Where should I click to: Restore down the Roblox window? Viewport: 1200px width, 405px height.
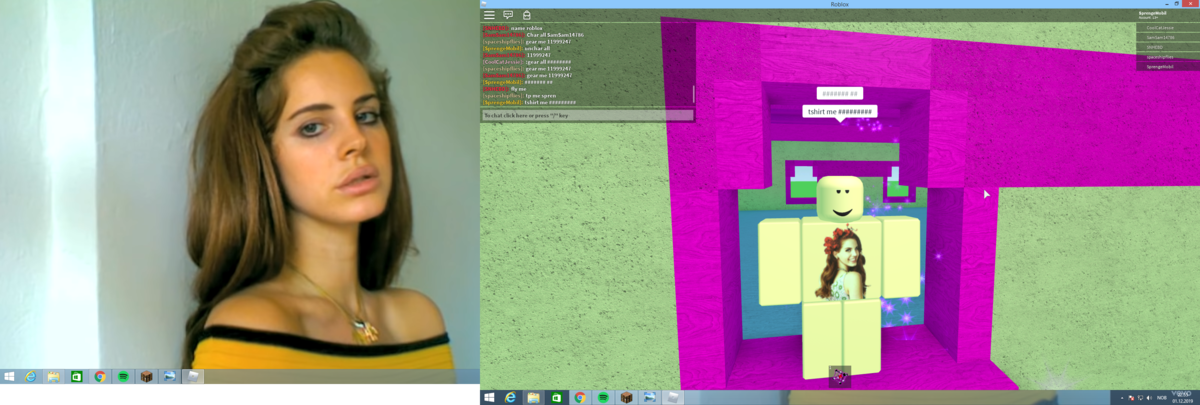pyautogui.click(x=1176, y=4)
